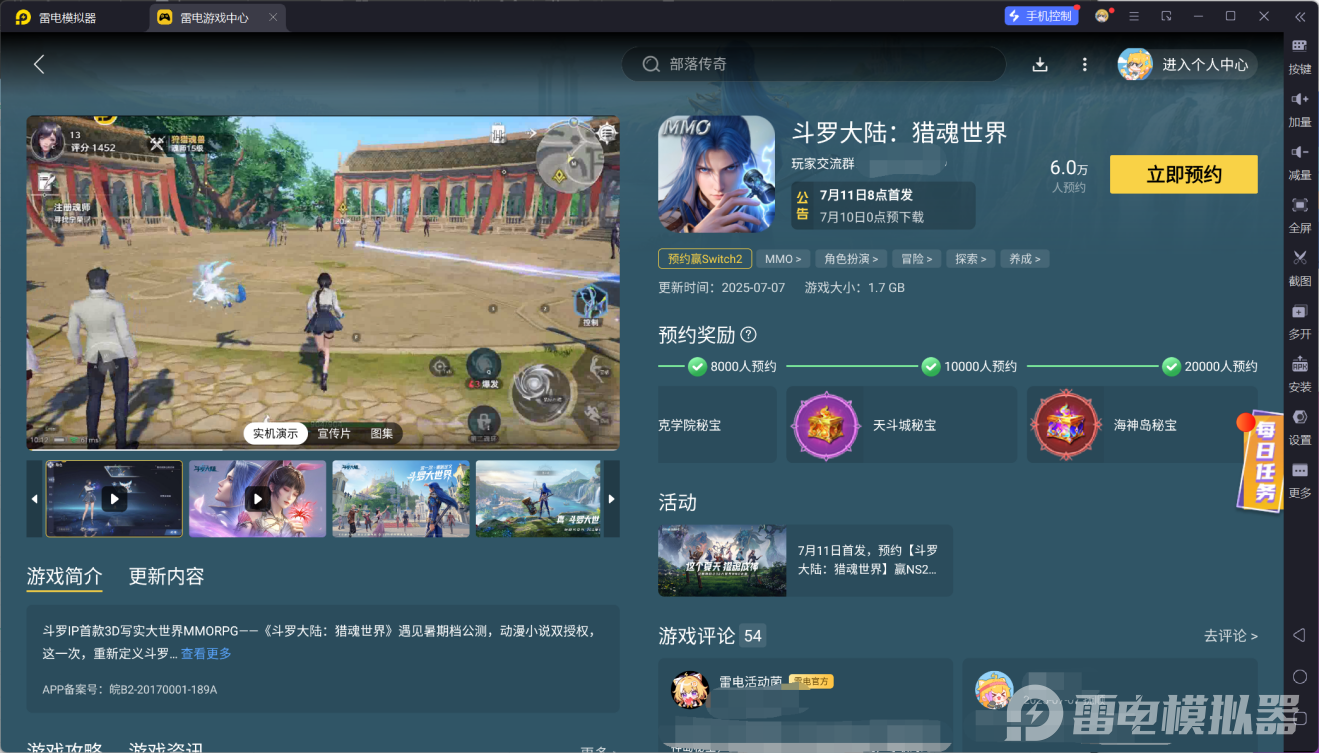The height and width of the screenshot is (753, 1319).
Task: Select the 实机演示 media tab
Action: (x=275, y=433)
